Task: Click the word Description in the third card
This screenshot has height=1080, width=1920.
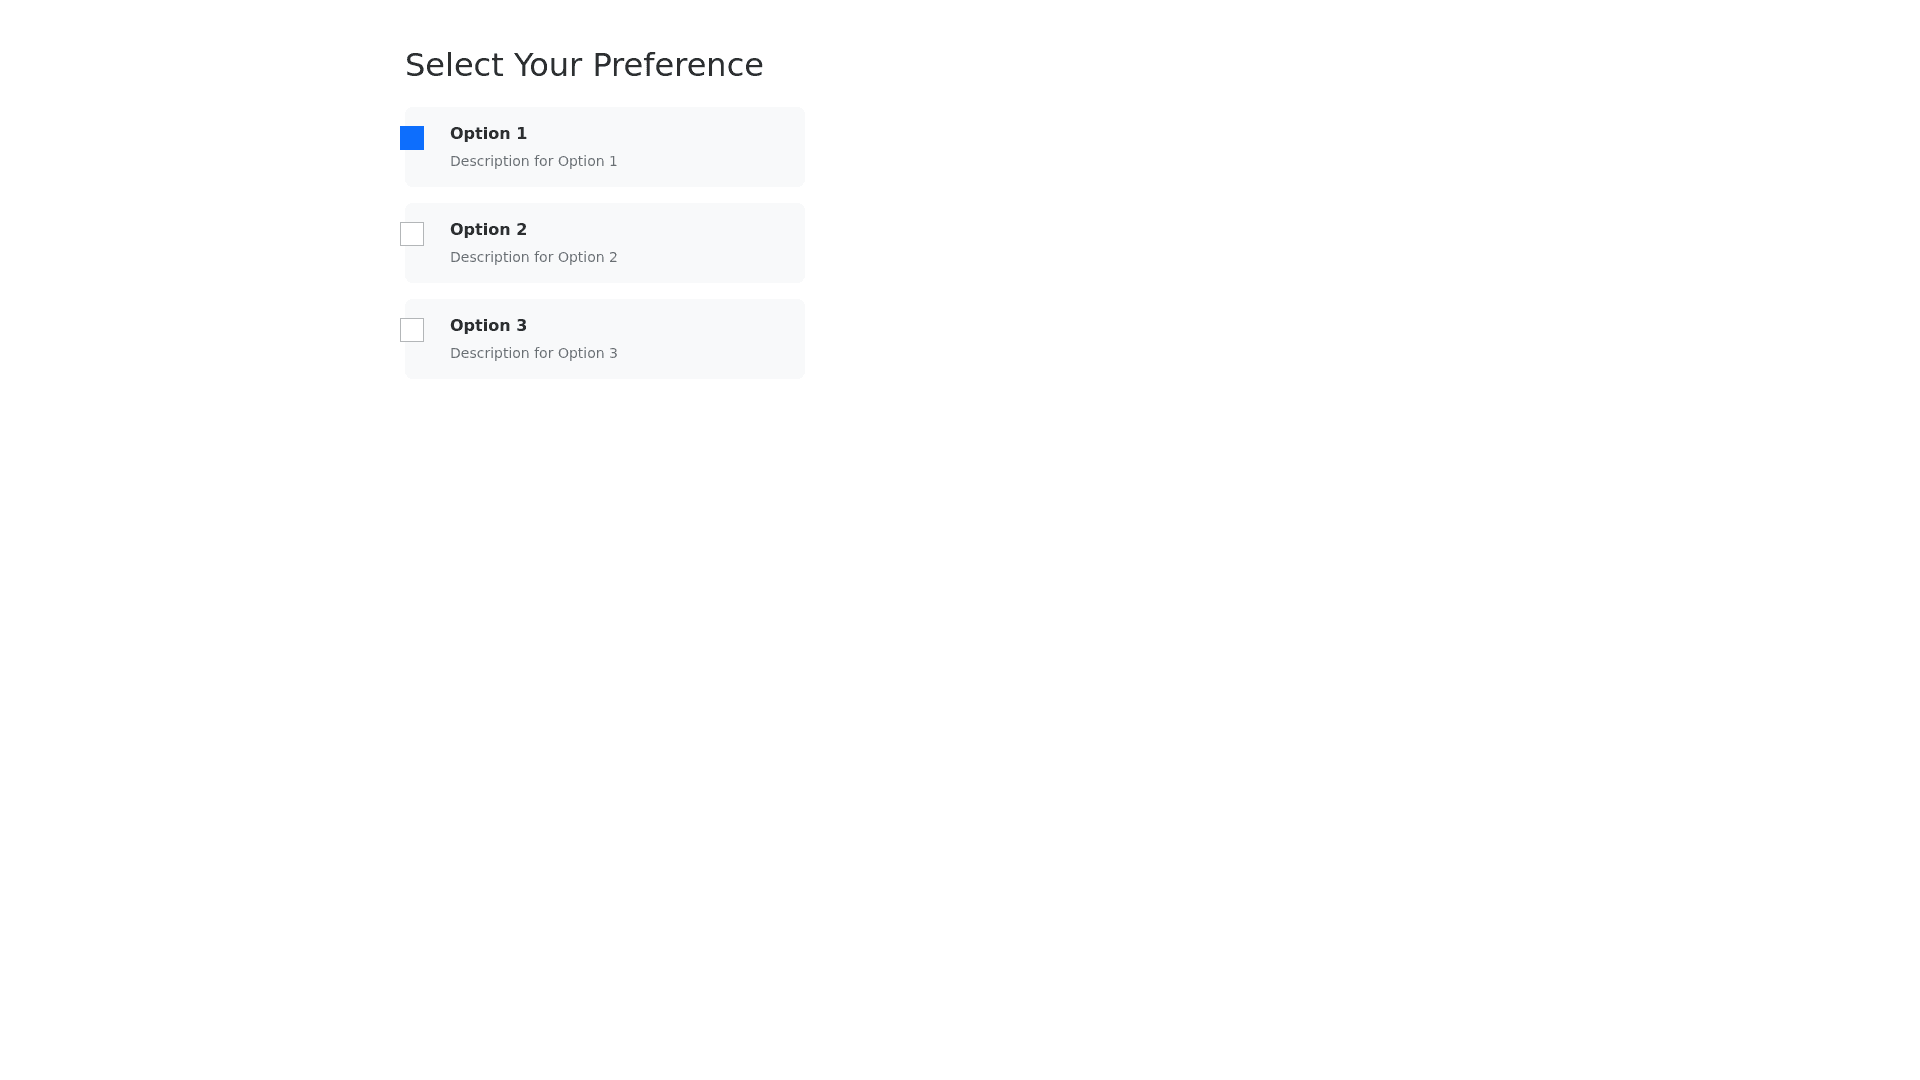Action: tap(489, 353)
